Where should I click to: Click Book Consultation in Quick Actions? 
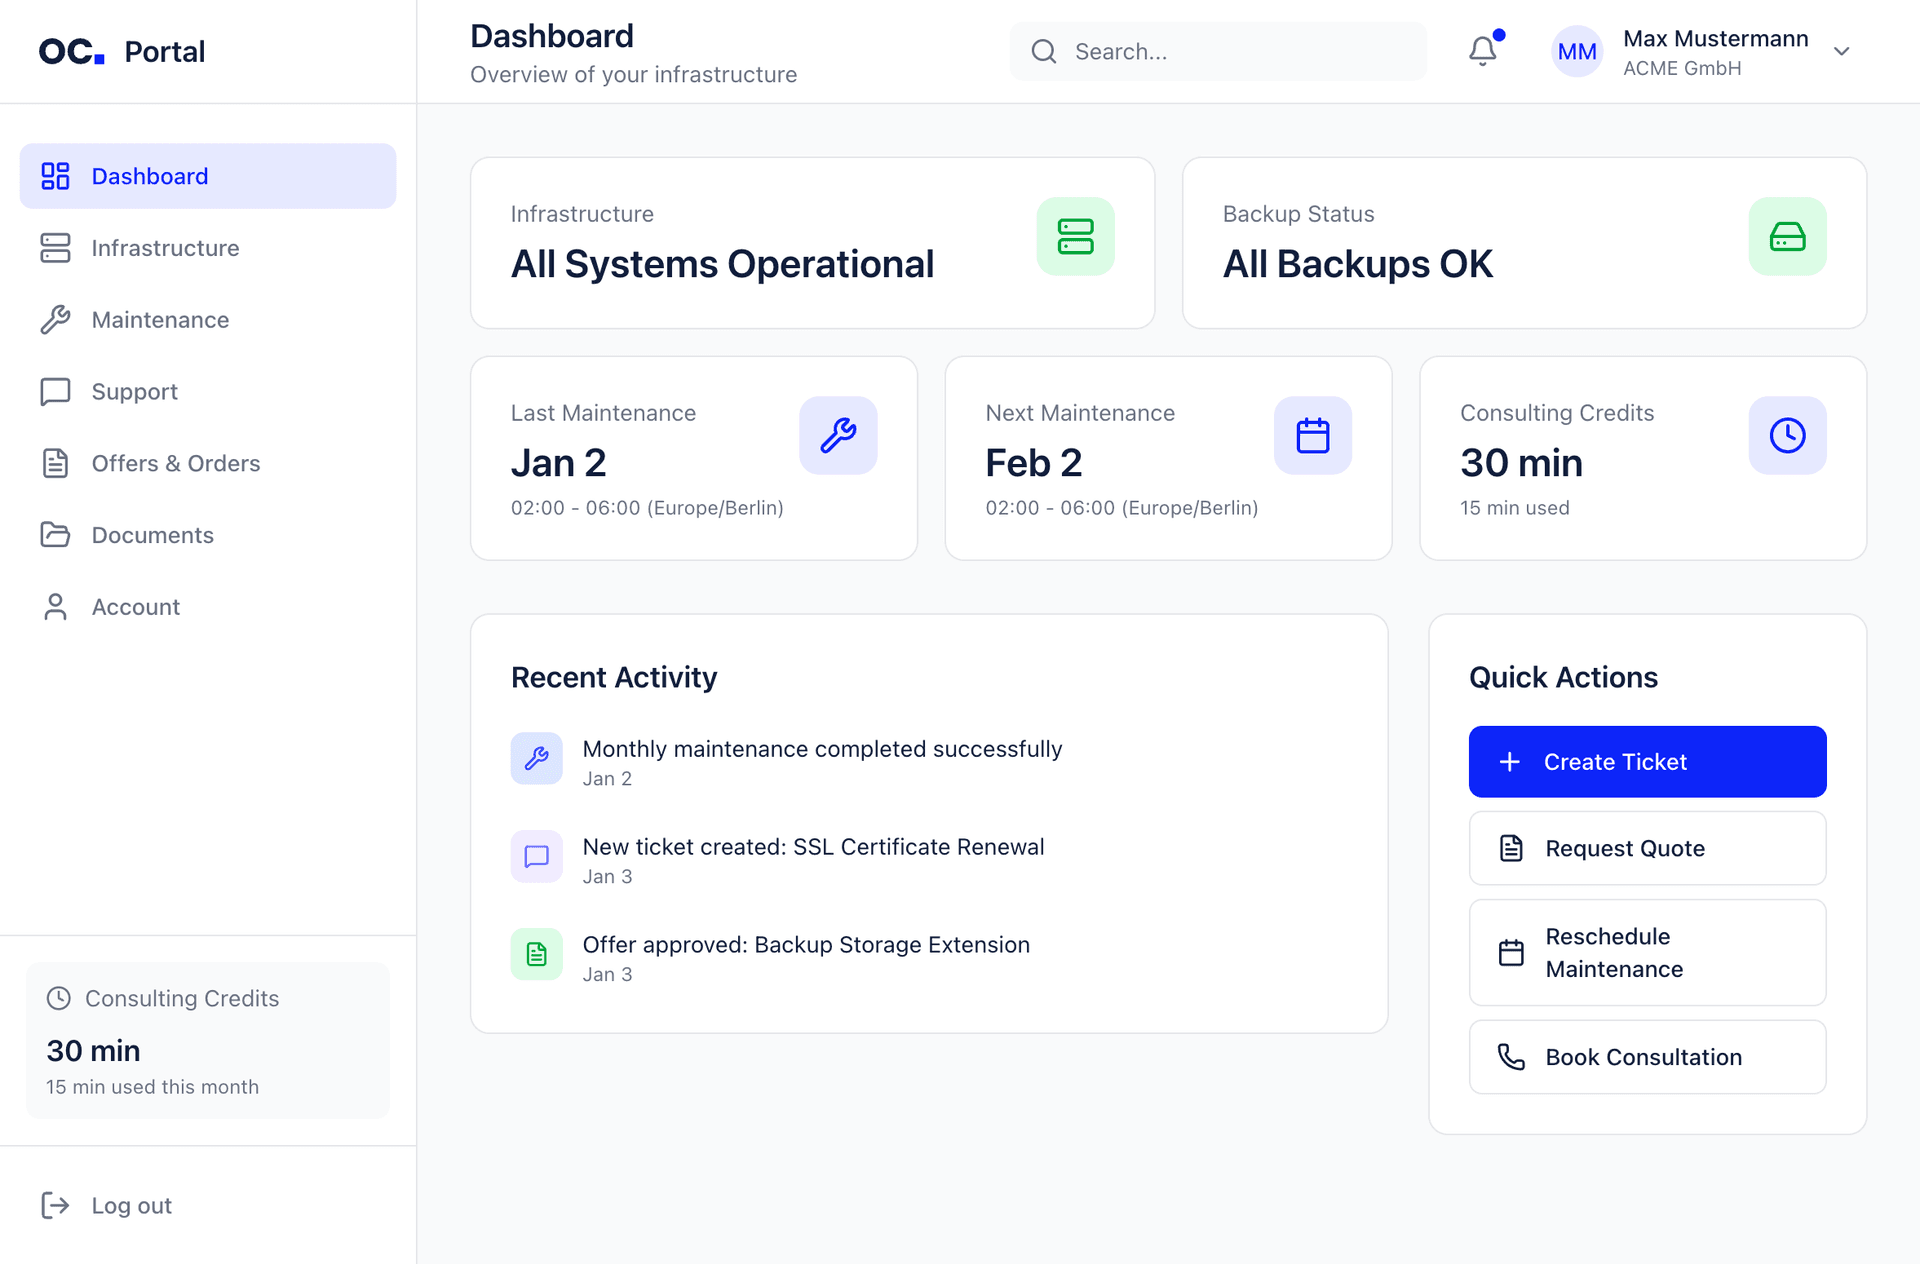[x=1646, y=1057]
